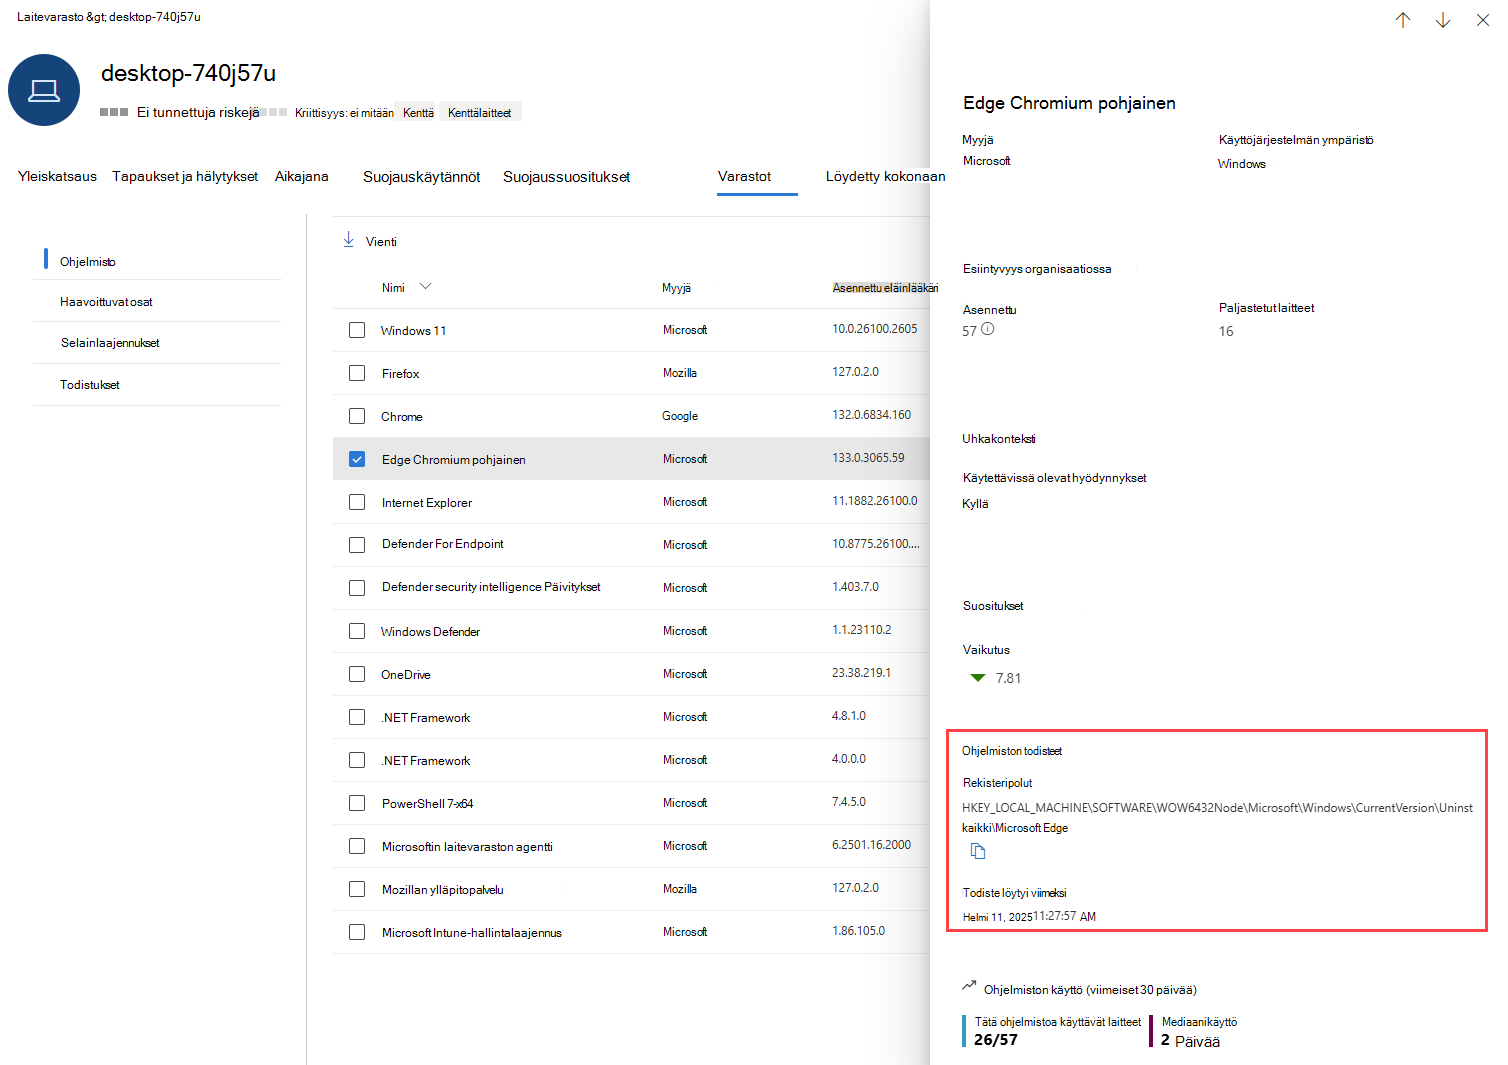1508x1065 pixels.
Task: Tick the Windows 11 checkbox
Action: coord(357,330)
